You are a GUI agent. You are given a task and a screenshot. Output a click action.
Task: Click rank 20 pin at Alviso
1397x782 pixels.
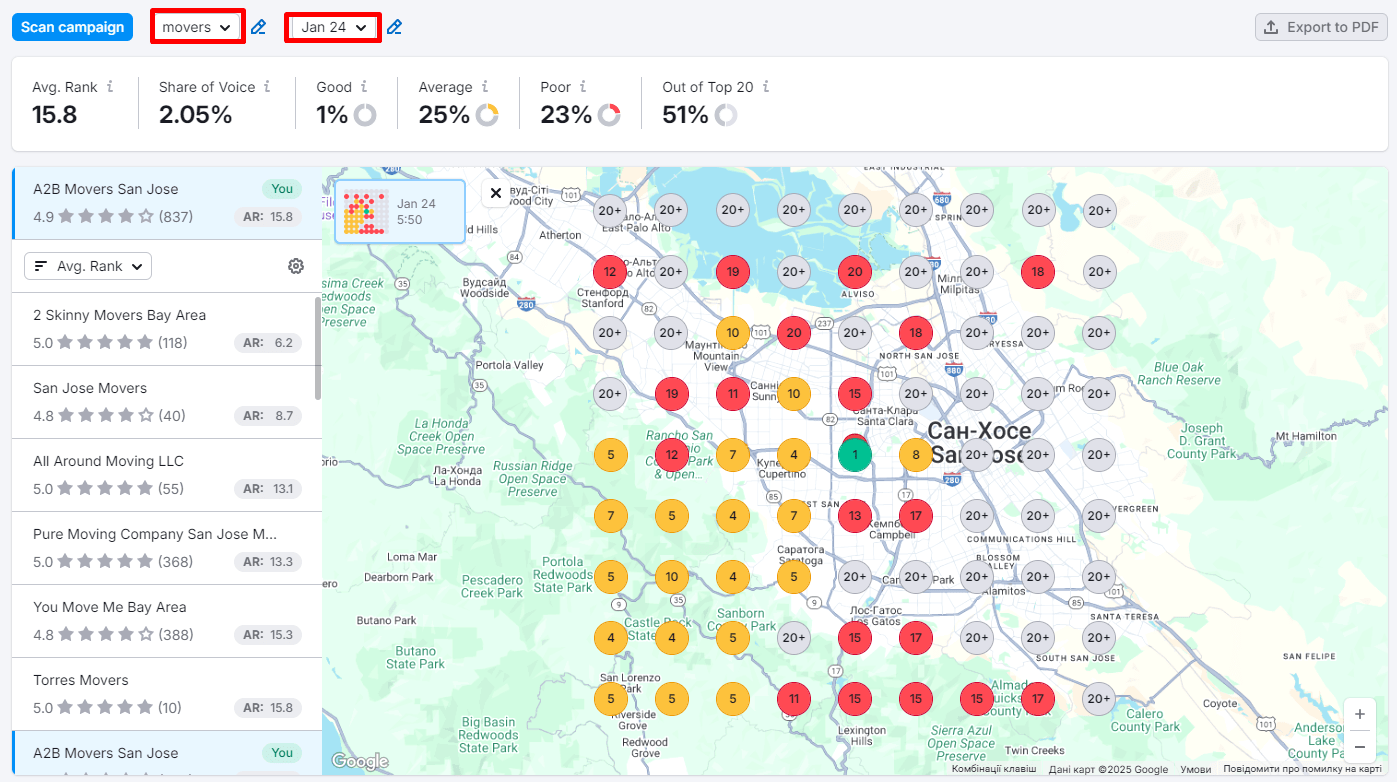coord(855,271)
